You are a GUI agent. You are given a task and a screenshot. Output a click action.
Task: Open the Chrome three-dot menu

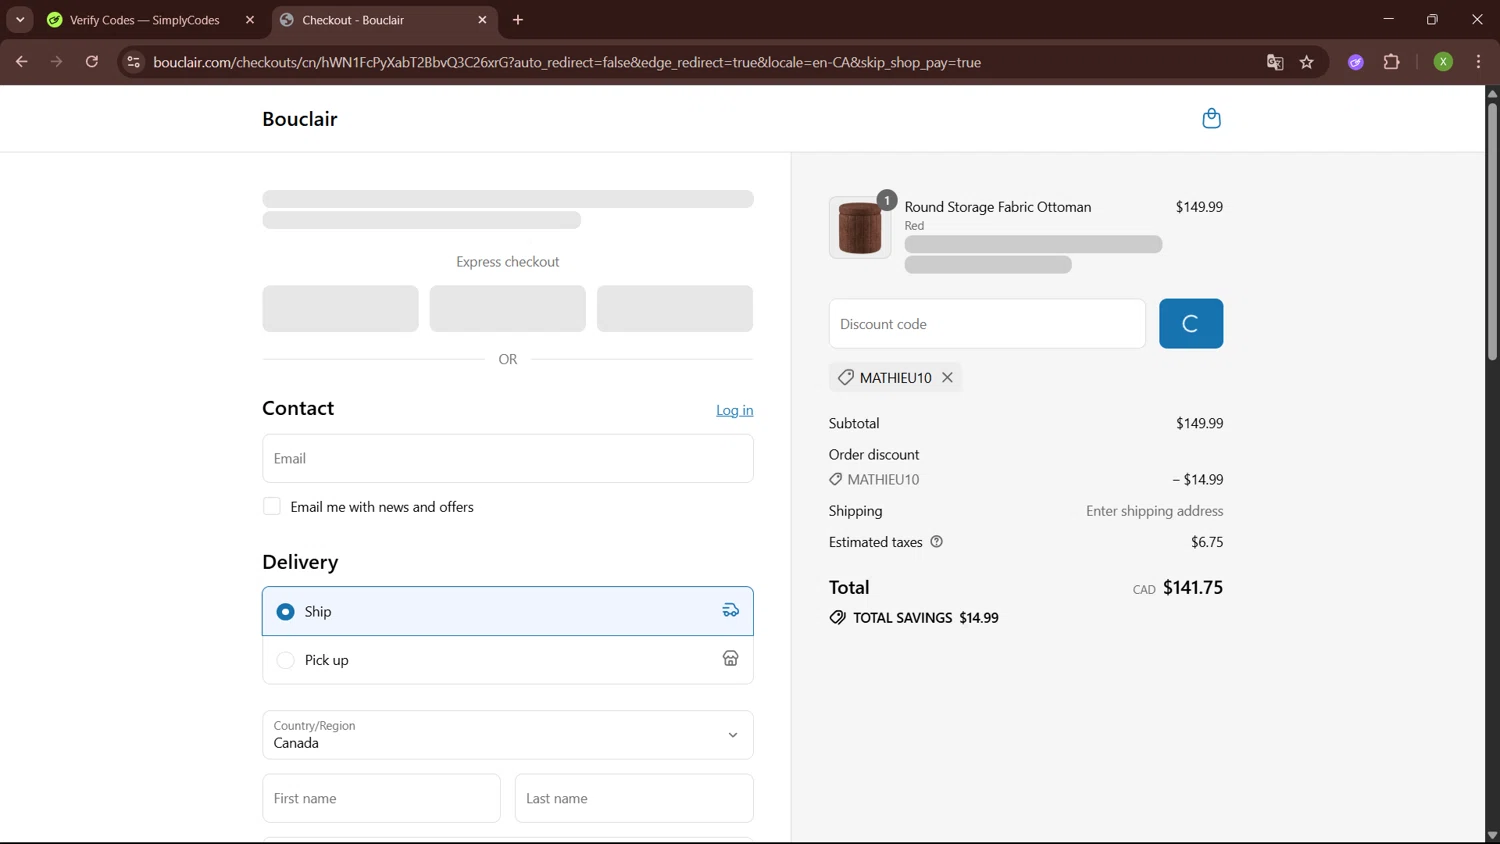(1478, 62)
